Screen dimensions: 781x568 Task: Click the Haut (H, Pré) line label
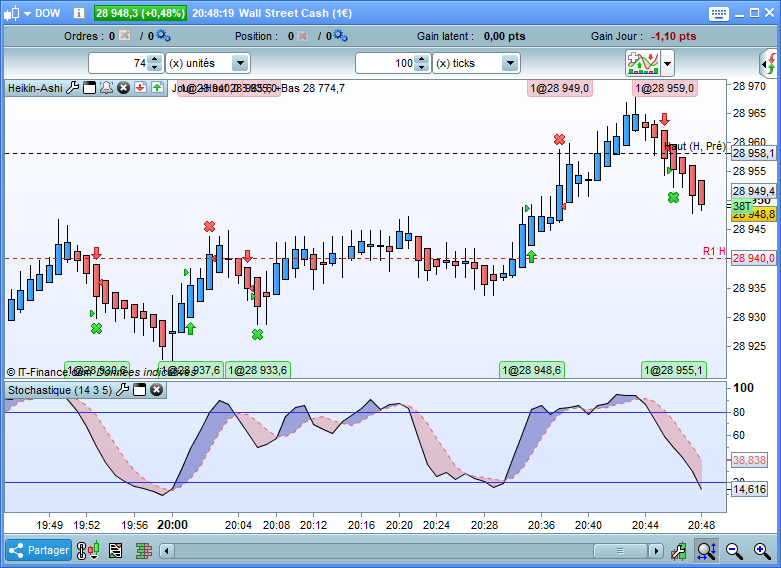point(695,146)
